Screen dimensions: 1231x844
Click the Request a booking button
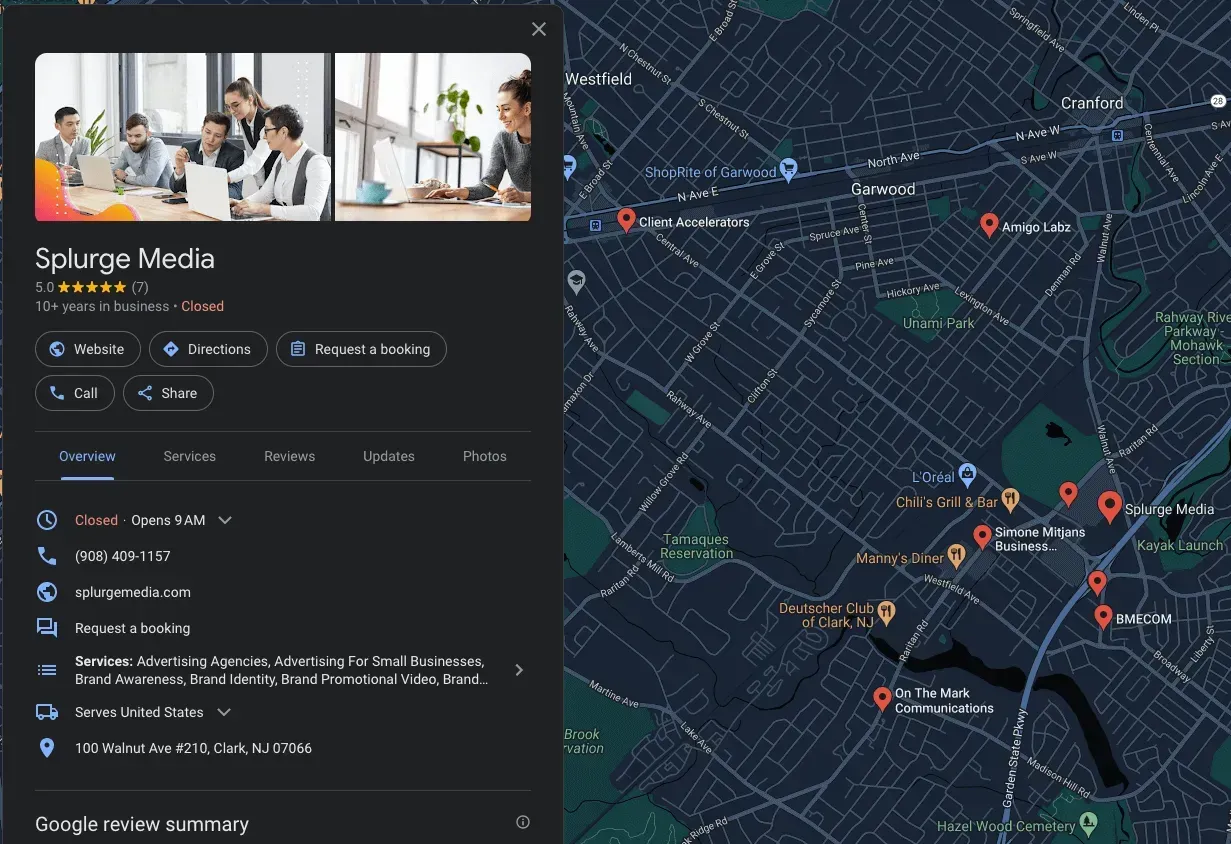361,349
